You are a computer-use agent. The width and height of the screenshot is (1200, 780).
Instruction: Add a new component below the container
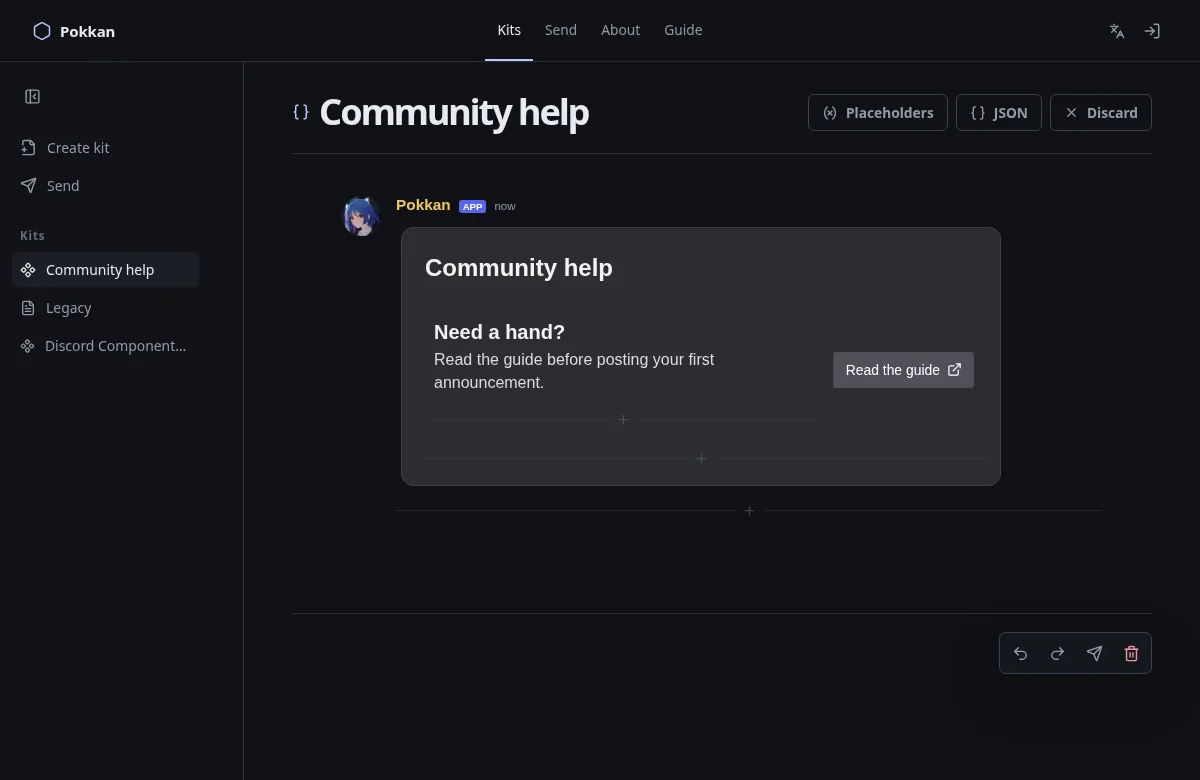[749, 510]
